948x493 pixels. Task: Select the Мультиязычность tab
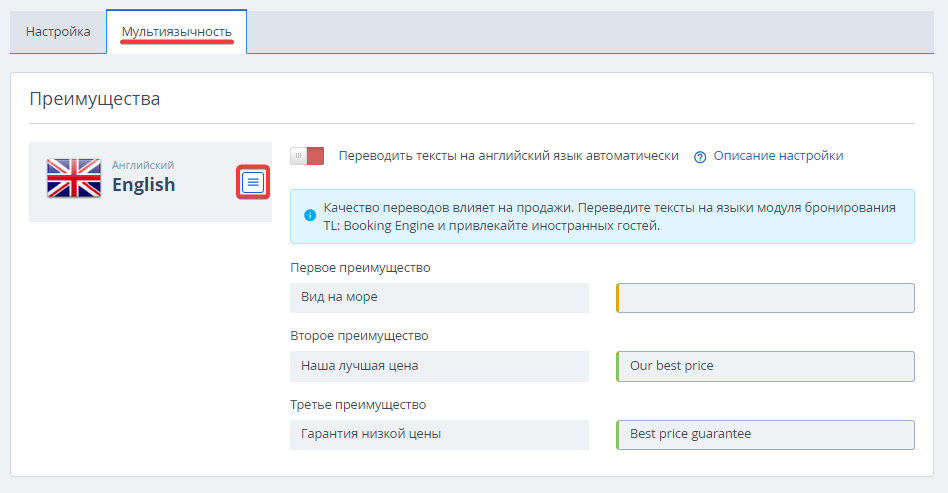click(177, 31)
